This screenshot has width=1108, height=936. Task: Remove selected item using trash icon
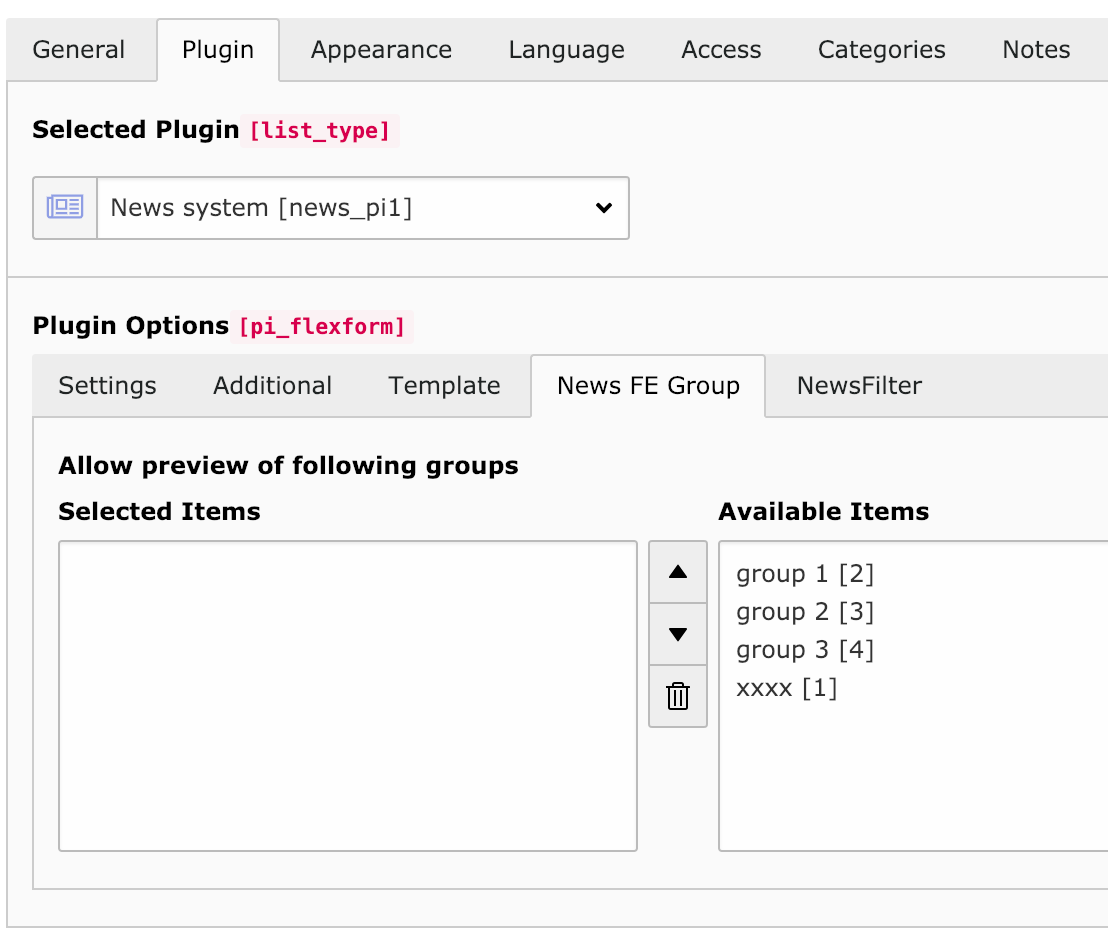[678, 696]
